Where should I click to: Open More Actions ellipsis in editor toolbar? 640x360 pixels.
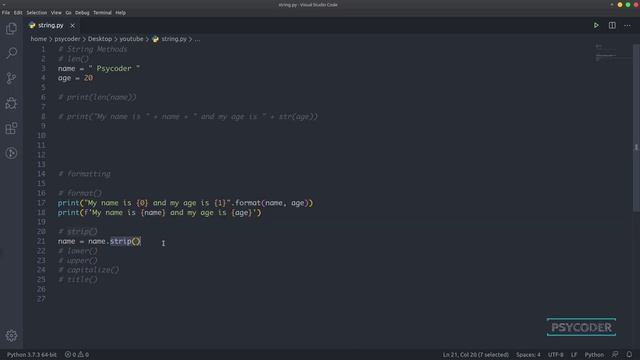[x=627, y=25]
